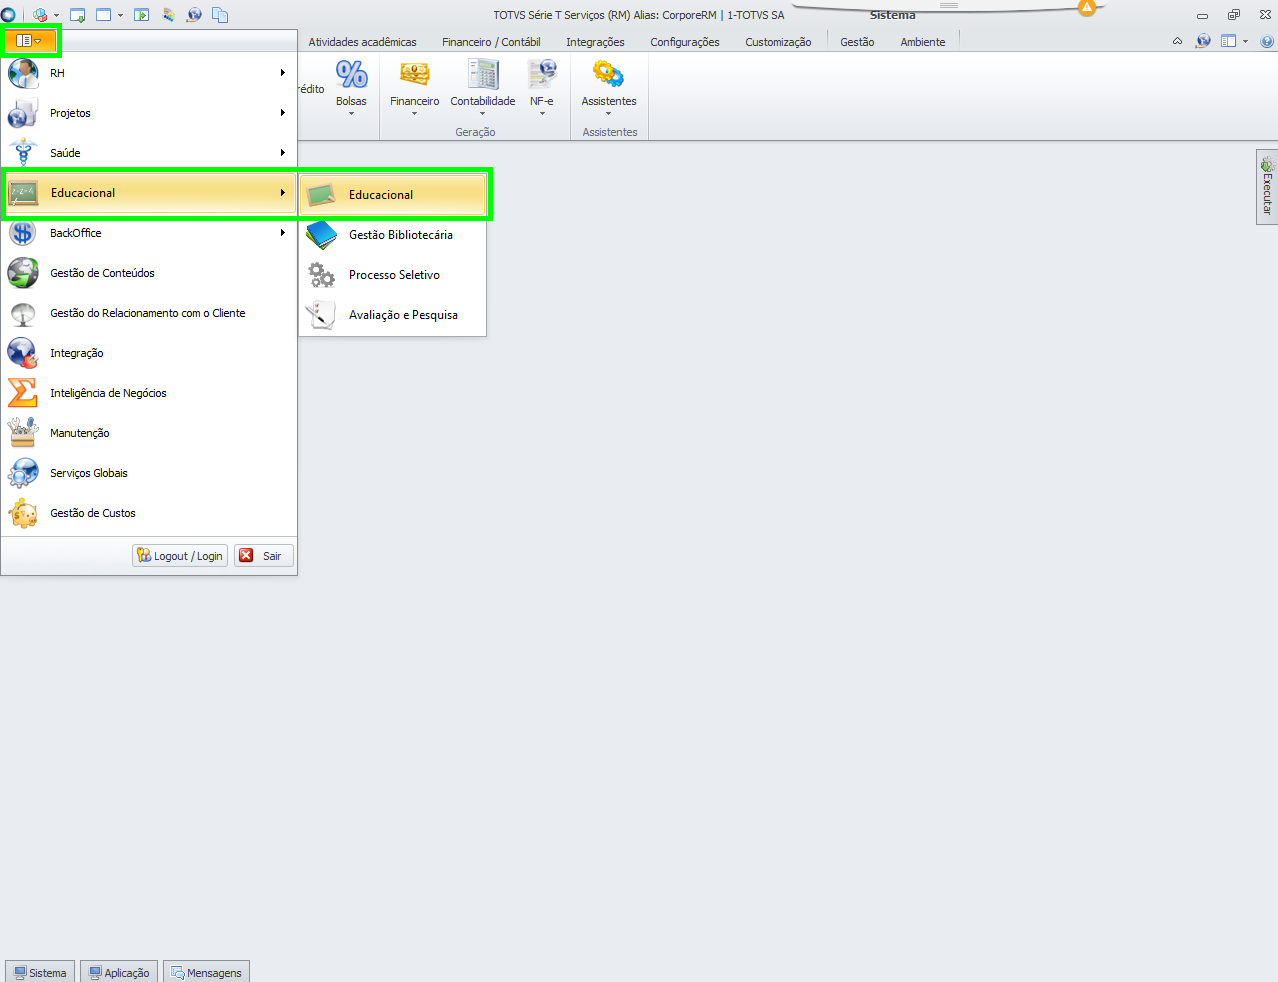Choose Avaliação e Pesquisa in the submenu
Image resolution: width=1278 pixels, height=982 pixels.
(393, 315)
